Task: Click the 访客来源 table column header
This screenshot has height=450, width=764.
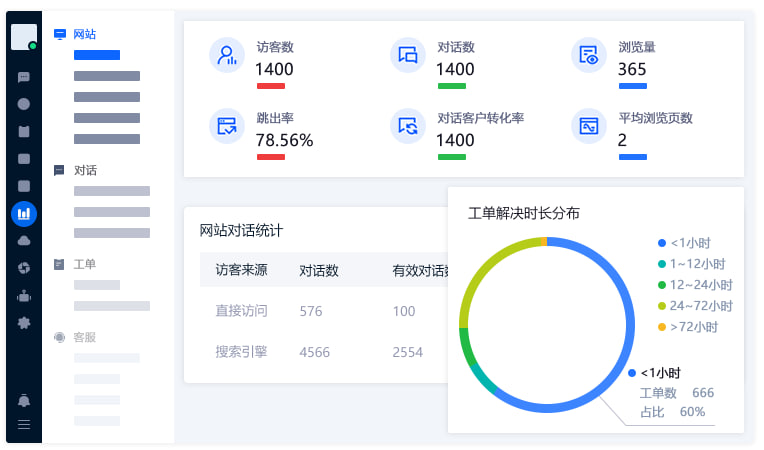Action: [x=241, y=270]
